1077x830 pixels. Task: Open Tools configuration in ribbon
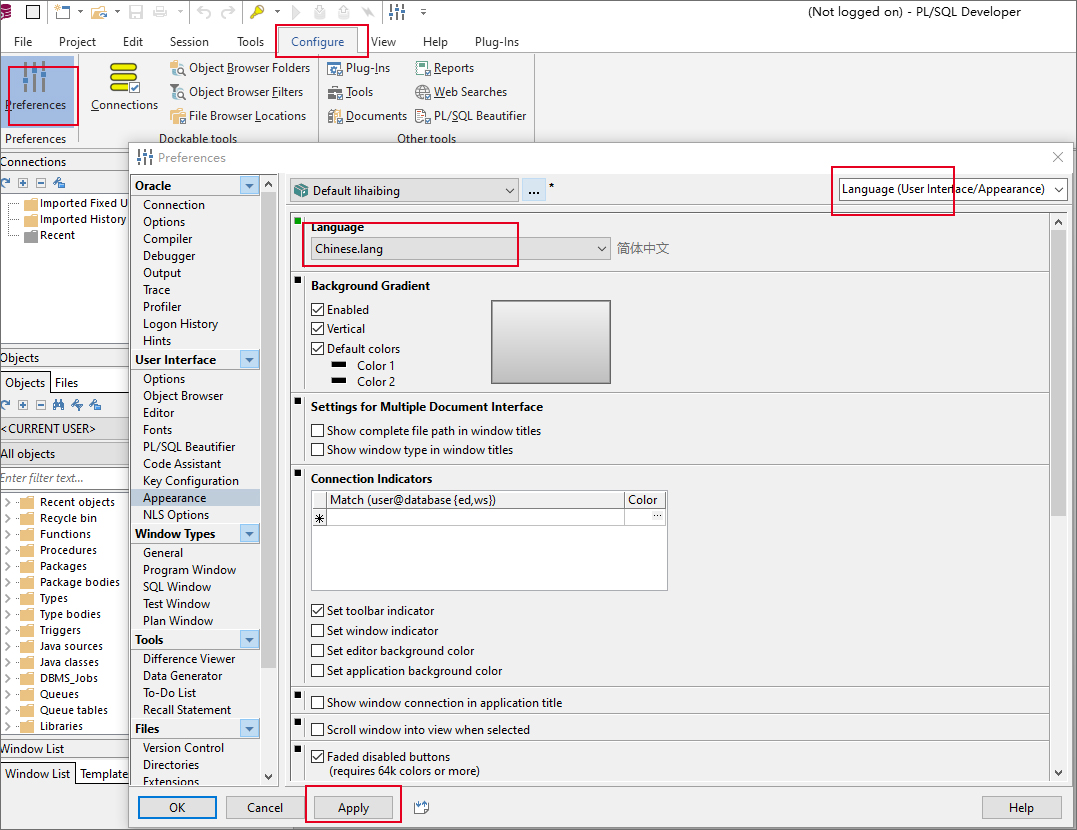point(350,92)
